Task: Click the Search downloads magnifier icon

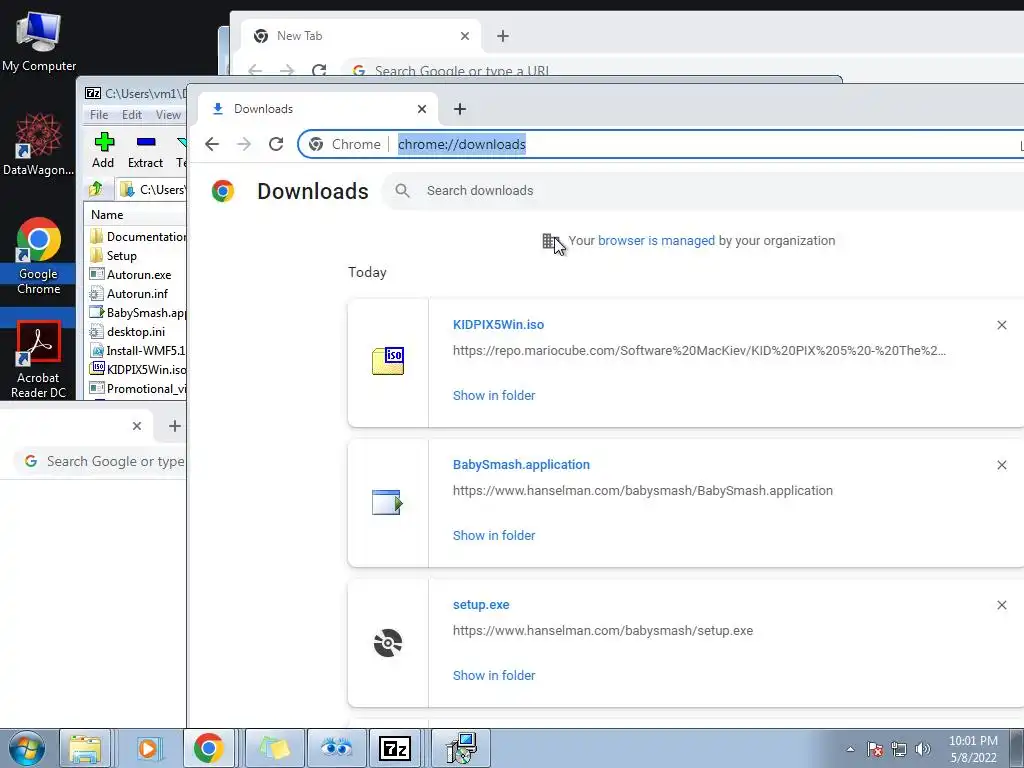Action: click(403, 191)
